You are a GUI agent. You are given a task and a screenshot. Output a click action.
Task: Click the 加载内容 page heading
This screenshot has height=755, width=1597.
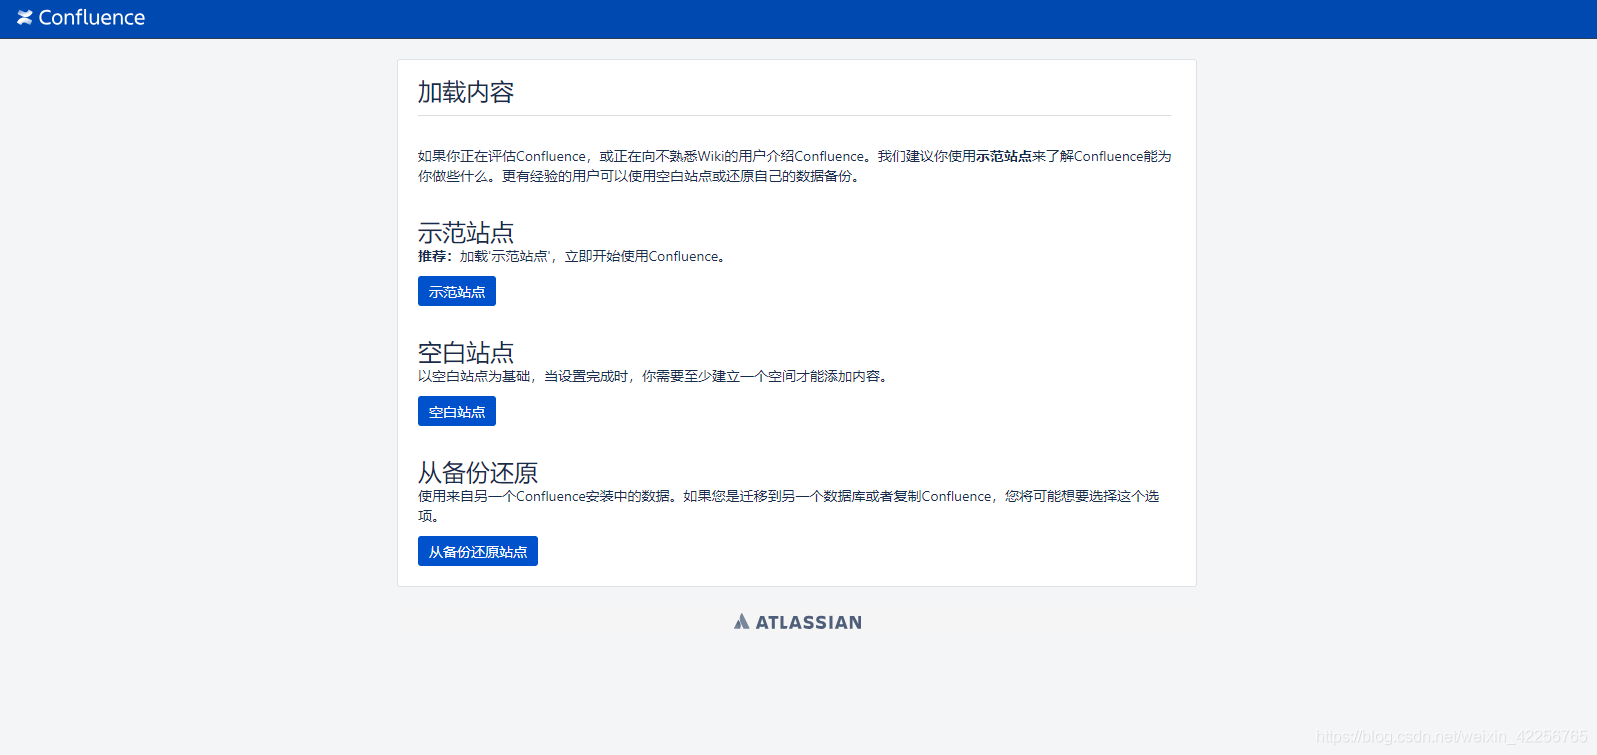pos(466,92)
